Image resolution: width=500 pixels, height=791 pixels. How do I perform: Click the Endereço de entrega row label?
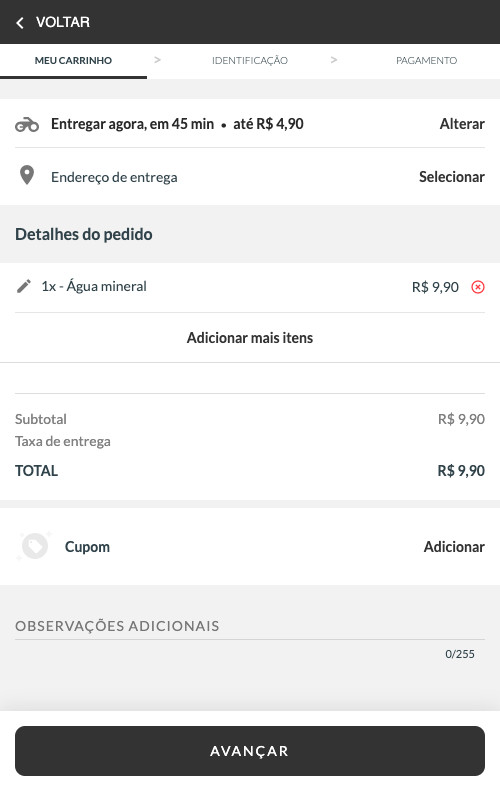[114, 178]
